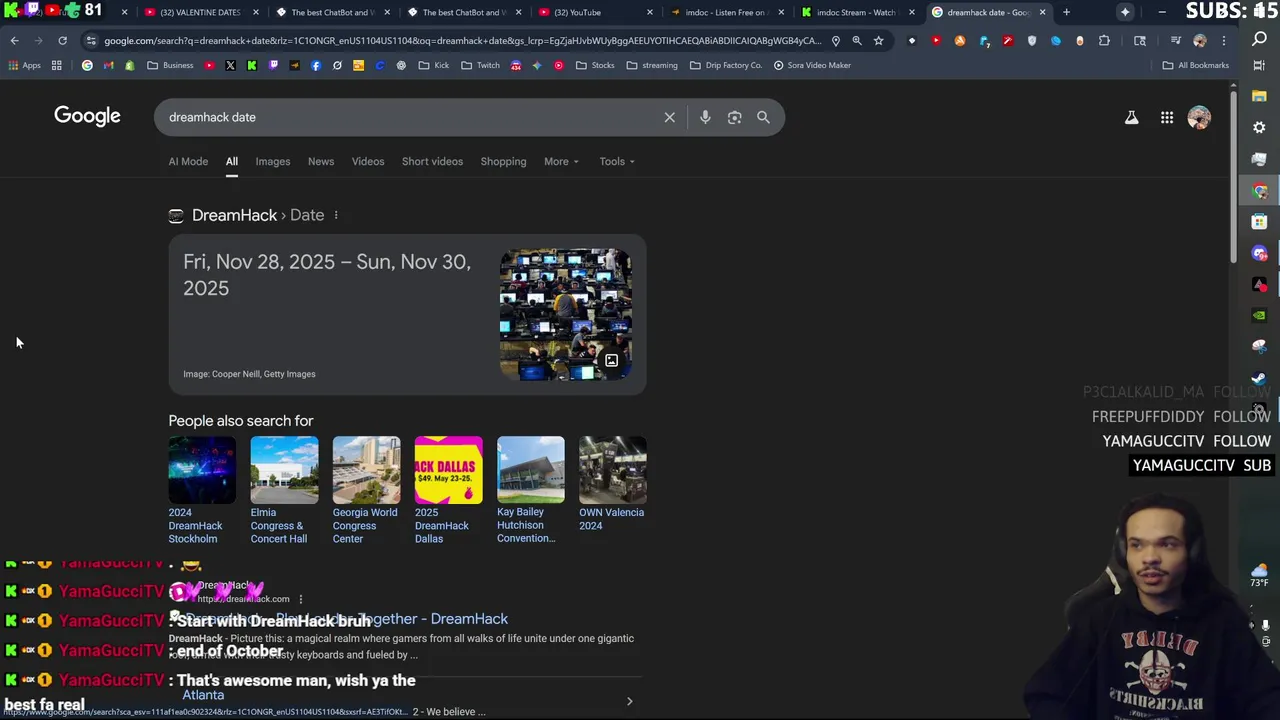Open Drip Factory Co. bookmarks folder
The image size is (1280, 720).
pyautogui.click(x=725, y=65)
